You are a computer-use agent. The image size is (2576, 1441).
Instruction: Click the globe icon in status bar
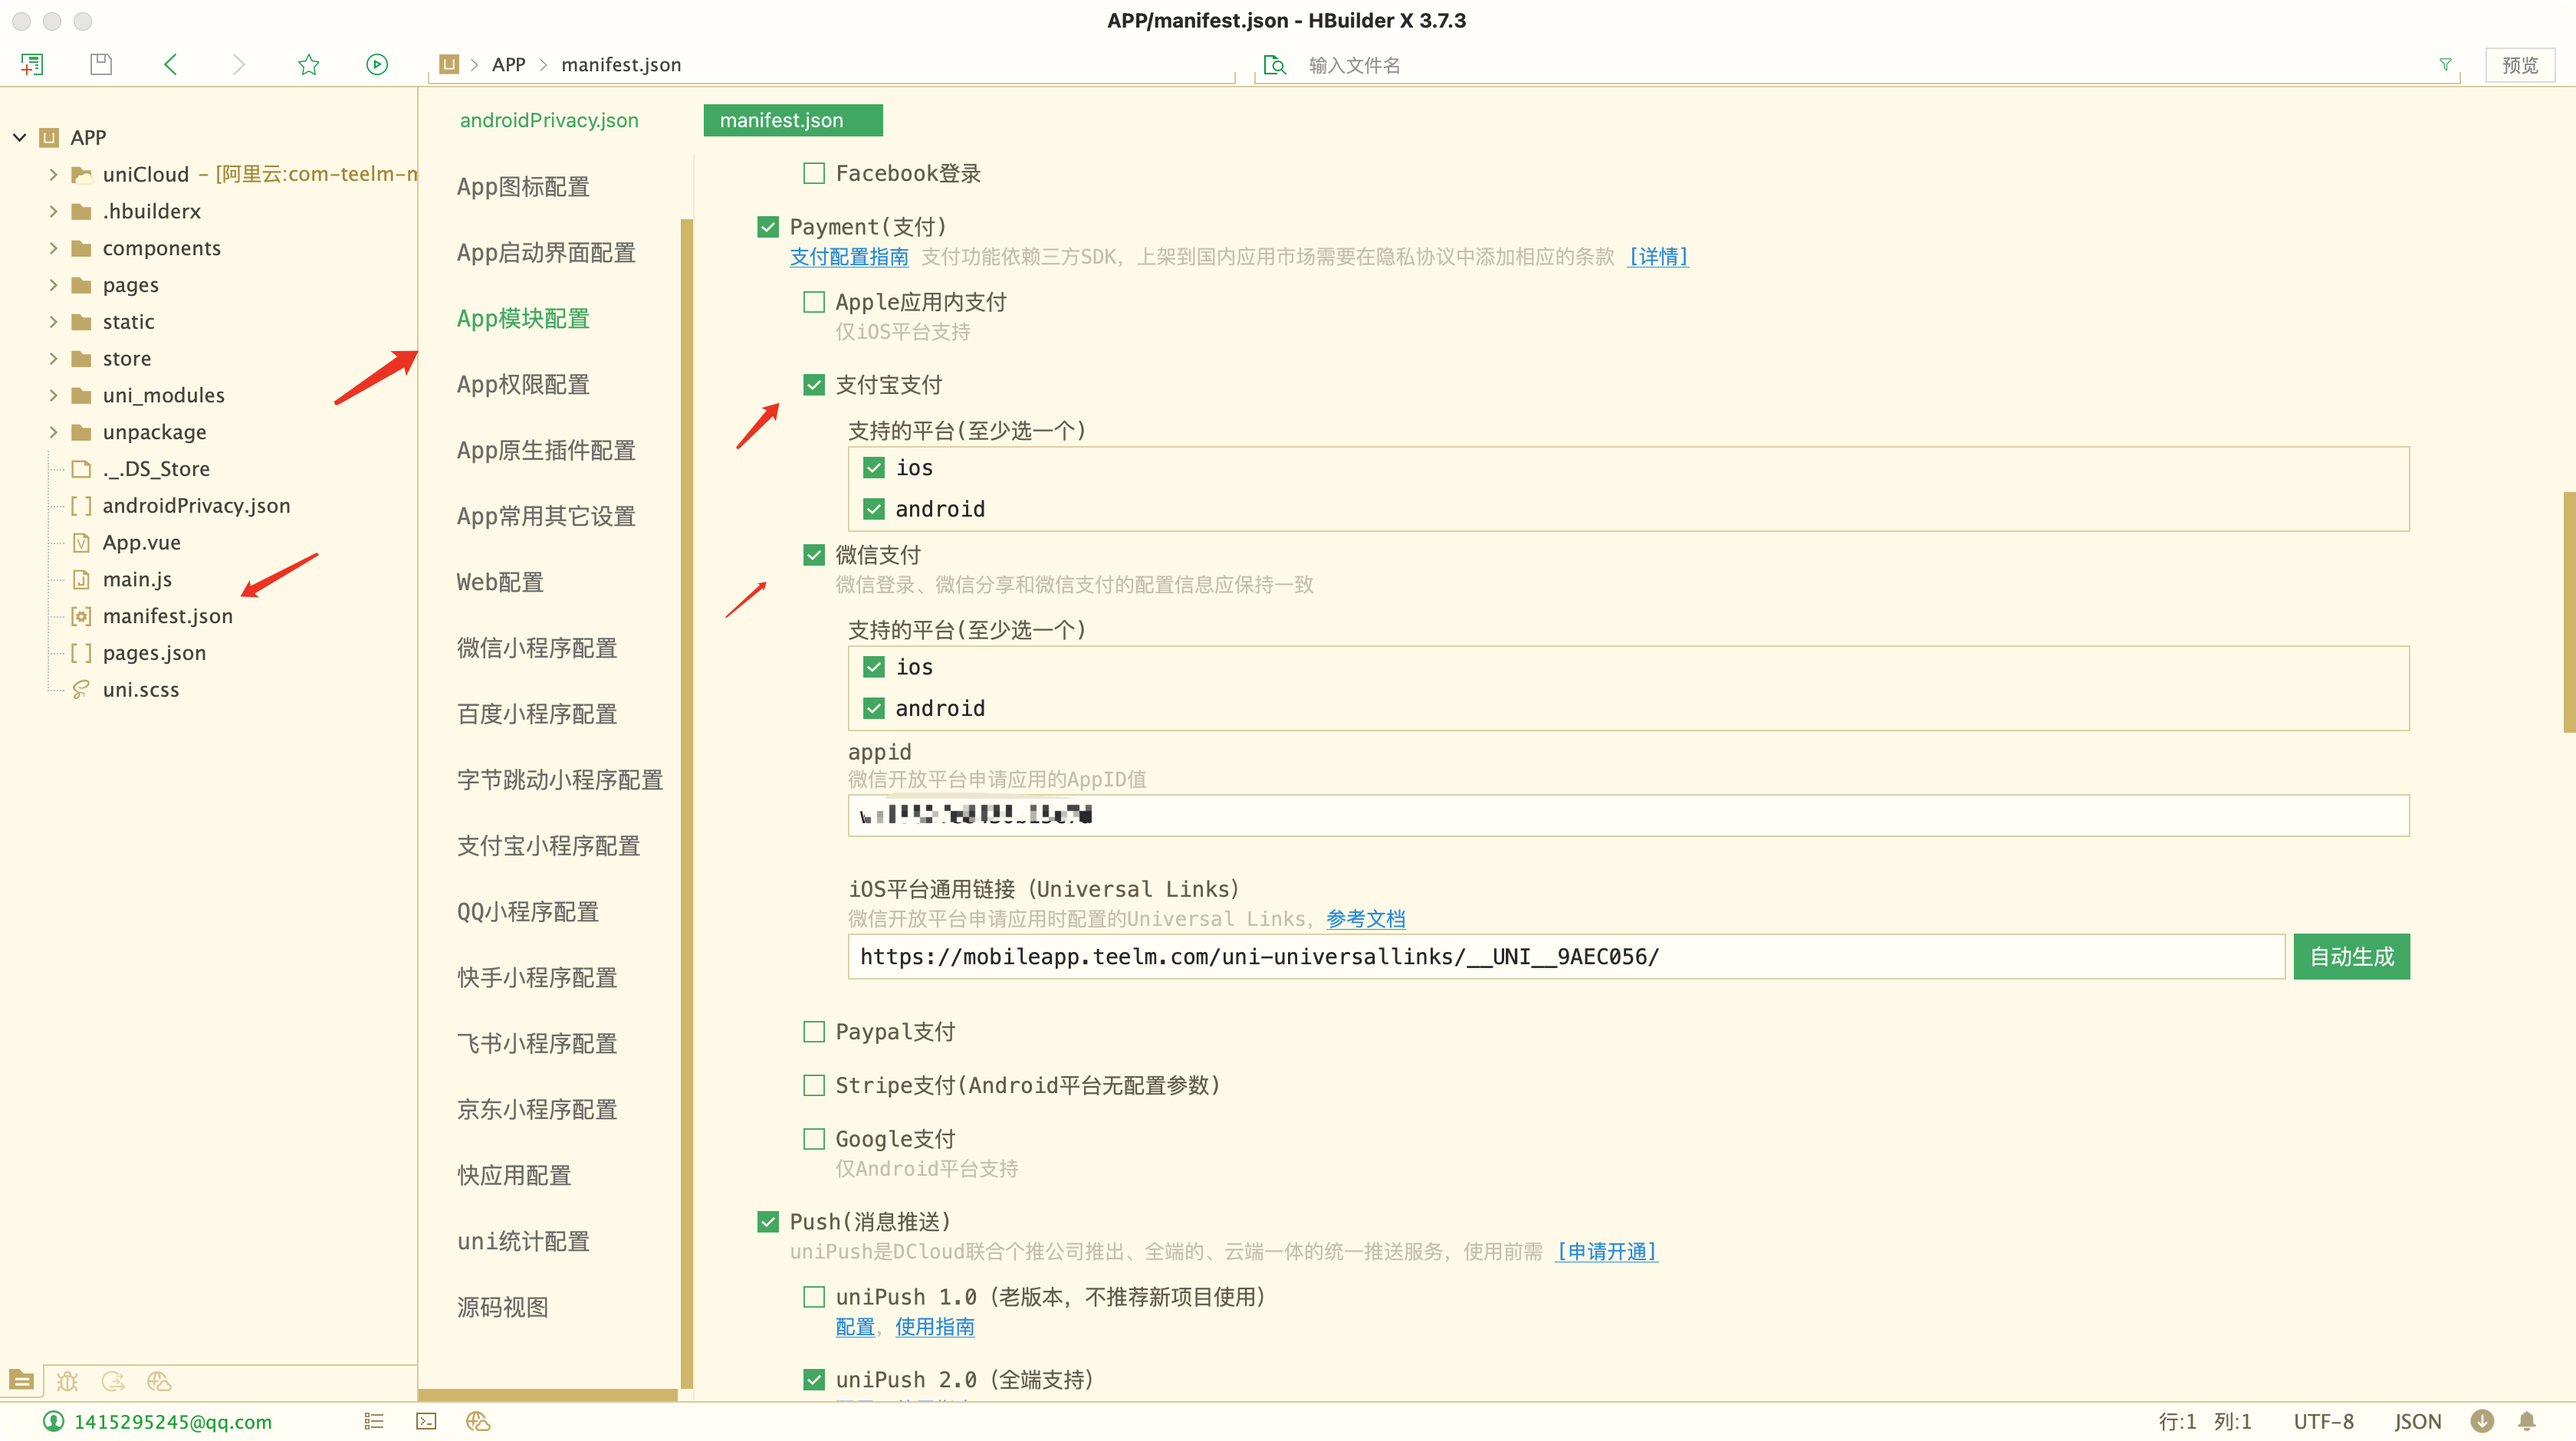tap(478, 1421)
